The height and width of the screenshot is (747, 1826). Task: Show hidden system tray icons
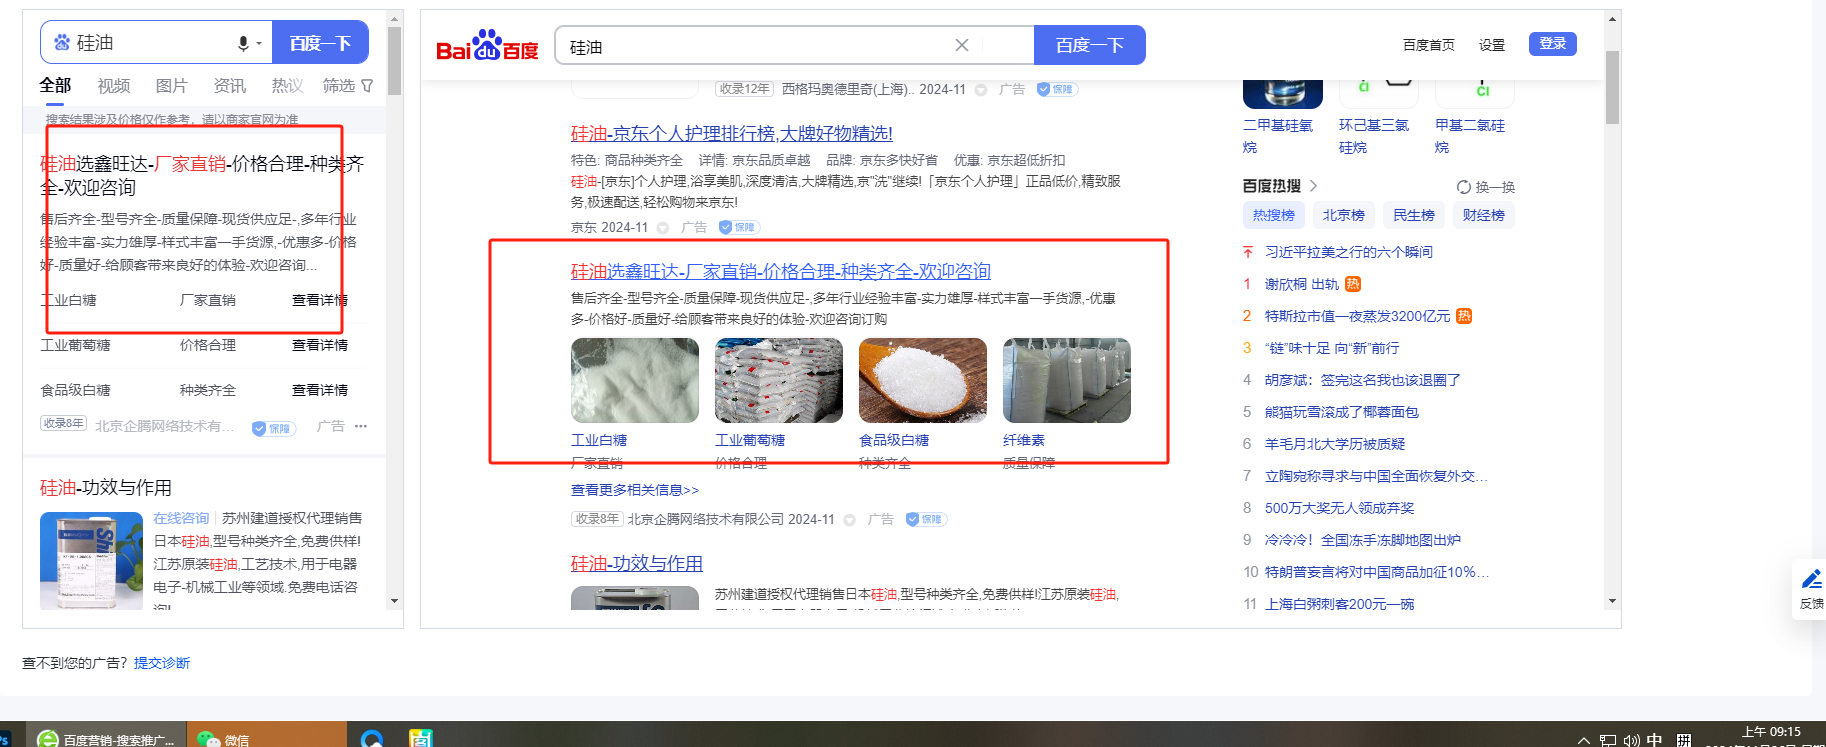coord(1583,740)
